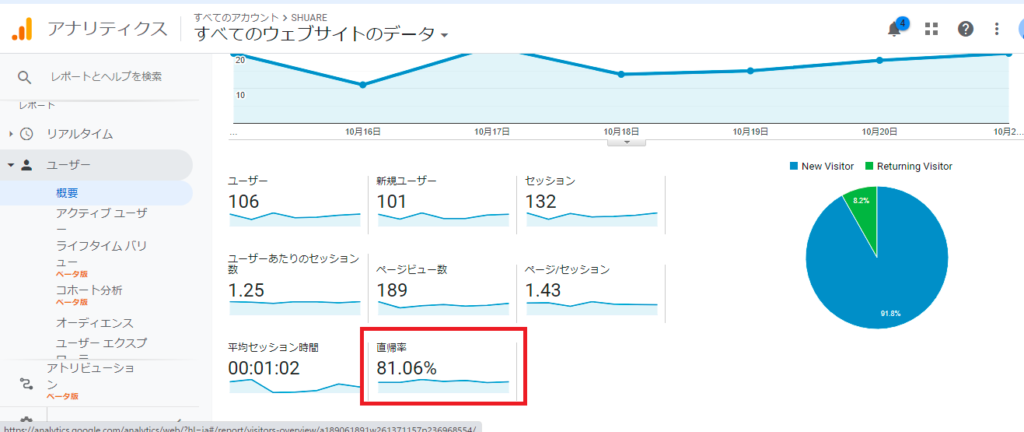Image resolution: width=1024 pixels, height=432 pixels.
Task: Expand オーディエンス in the sidebar
Action: point(94,323)
